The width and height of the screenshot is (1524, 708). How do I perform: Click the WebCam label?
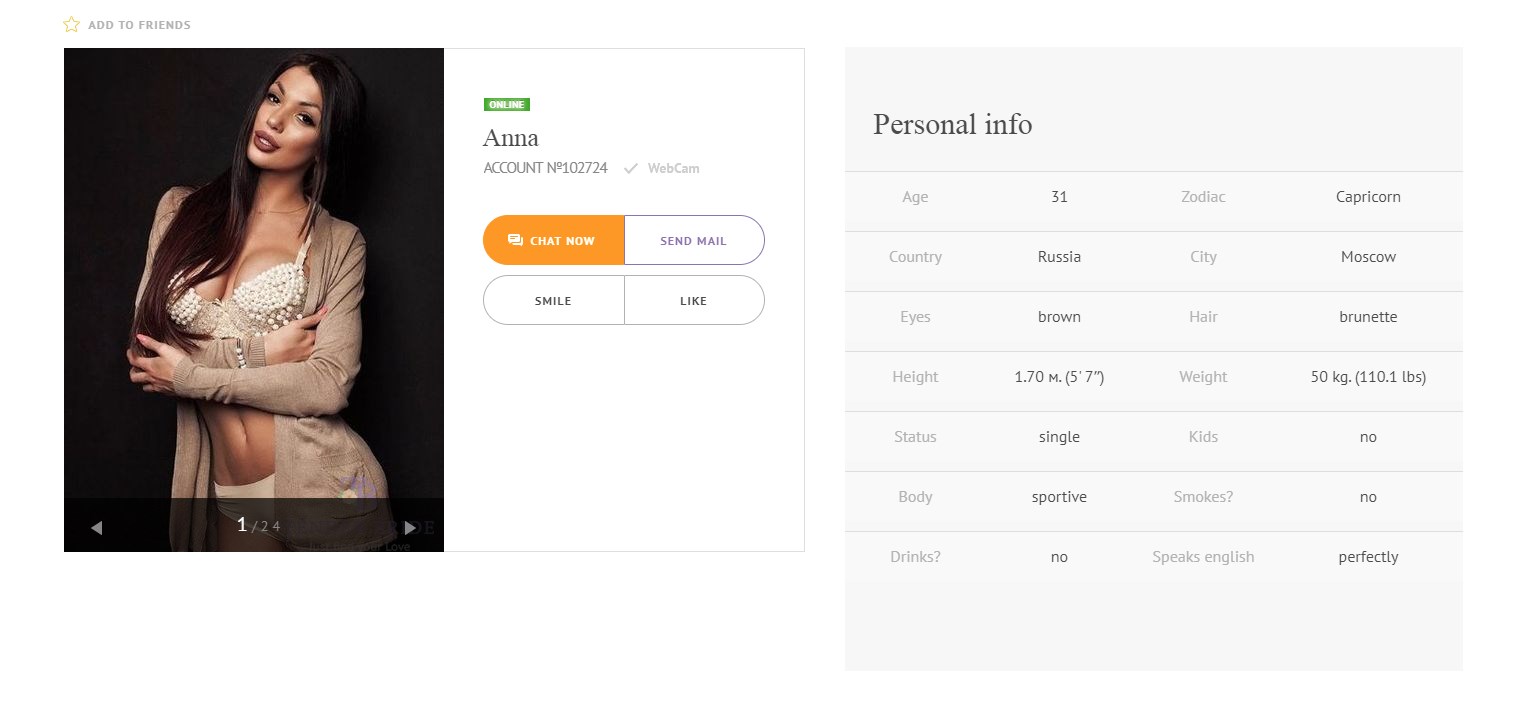(673, 168)
